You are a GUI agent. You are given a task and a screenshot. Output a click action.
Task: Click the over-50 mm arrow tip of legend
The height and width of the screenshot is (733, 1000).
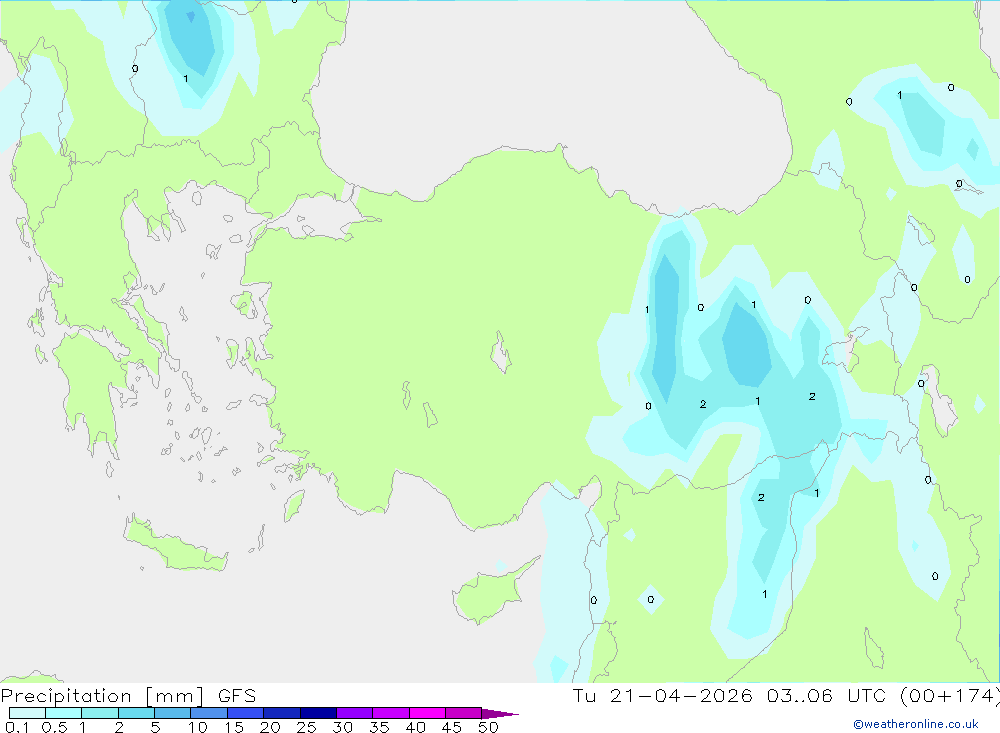coord(500,714)
